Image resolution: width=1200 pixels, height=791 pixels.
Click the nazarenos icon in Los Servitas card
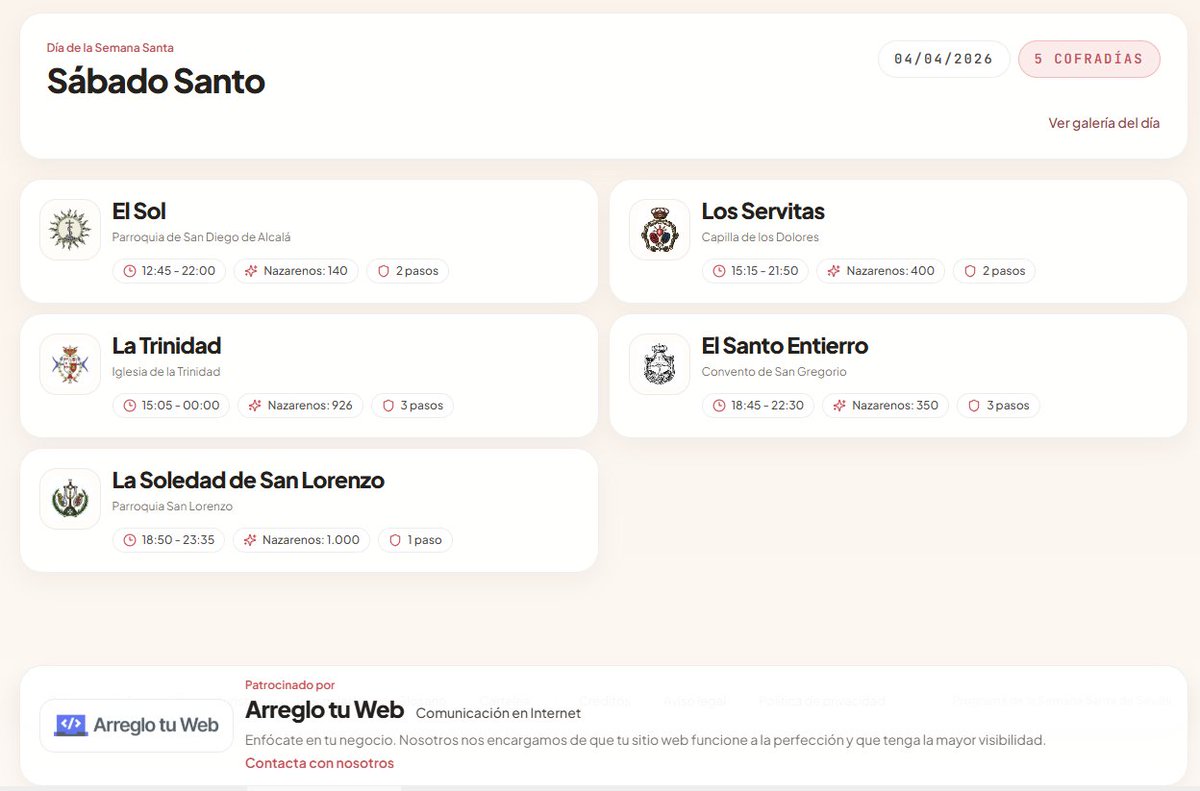coord(834,271)
